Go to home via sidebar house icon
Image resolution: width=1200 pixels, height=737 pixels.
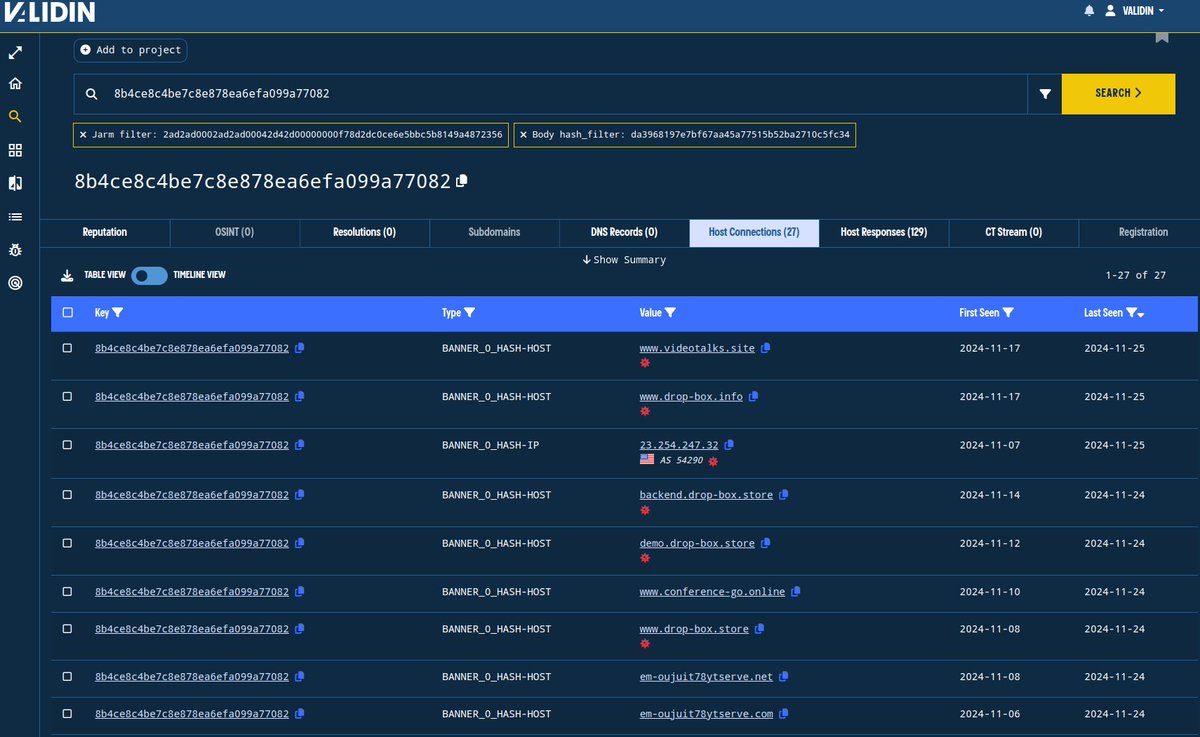pos(15,84)
